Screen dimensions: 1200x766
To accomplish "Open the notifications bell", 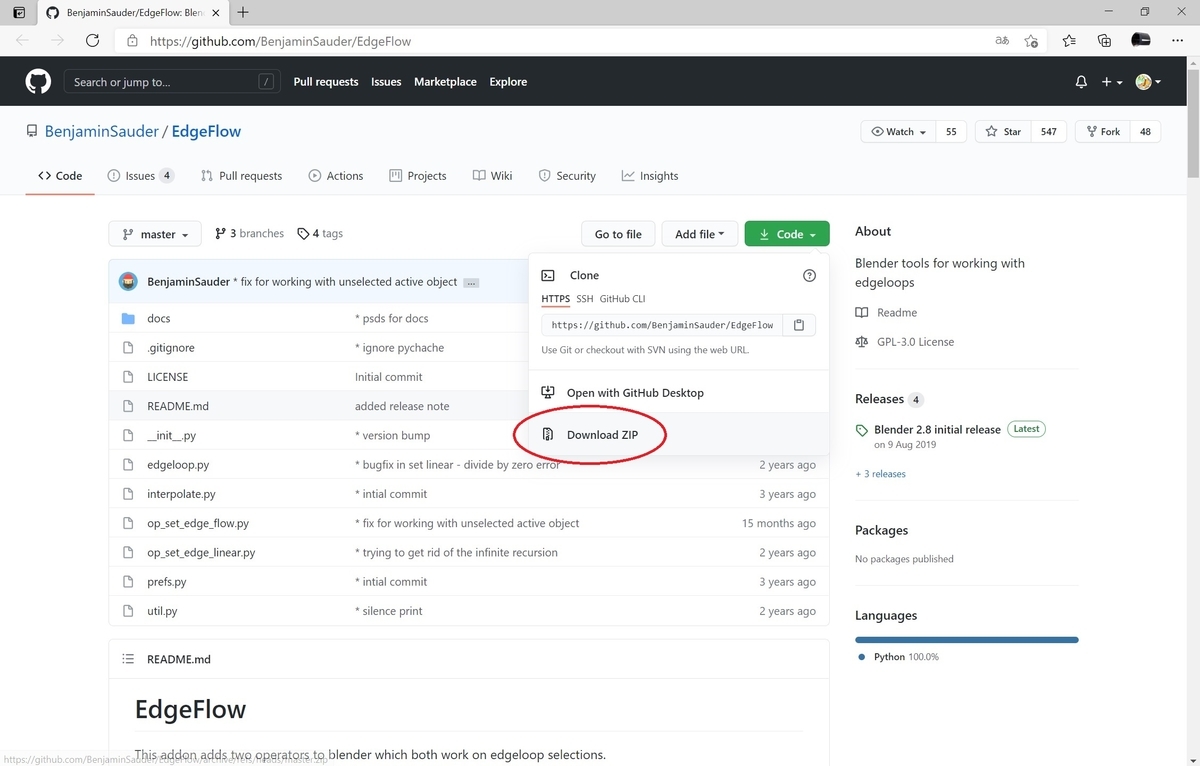I will coord(1081,82).
